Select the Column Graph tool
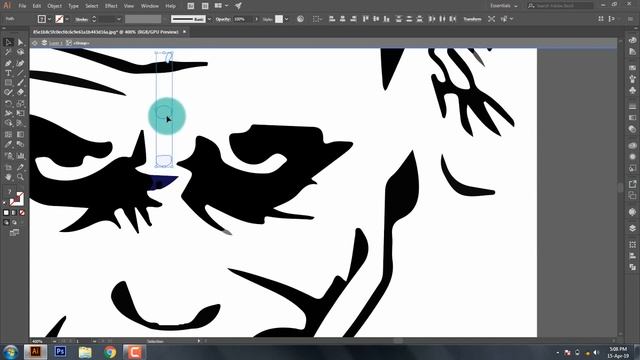Screen dimensions: 640x360 (20, 156)
